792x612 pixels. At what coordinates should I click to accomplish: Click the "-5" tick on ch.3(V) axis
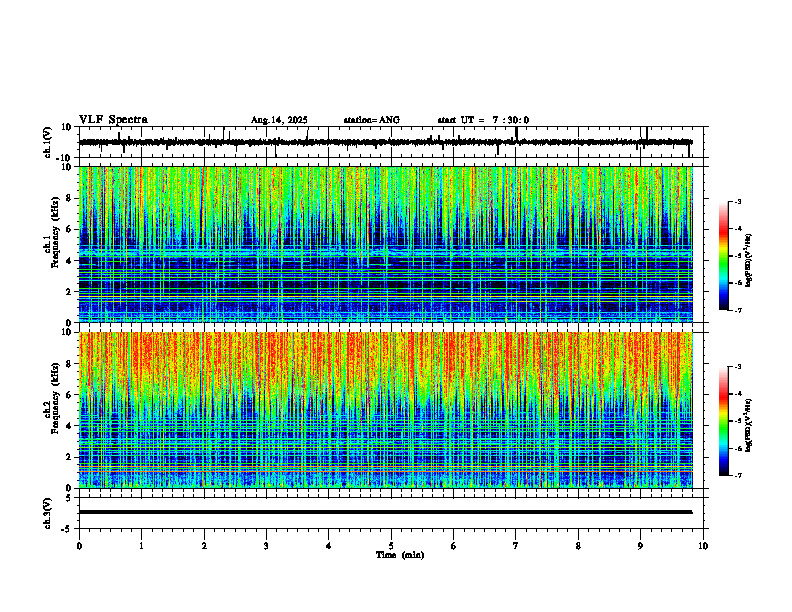[67, 529]
